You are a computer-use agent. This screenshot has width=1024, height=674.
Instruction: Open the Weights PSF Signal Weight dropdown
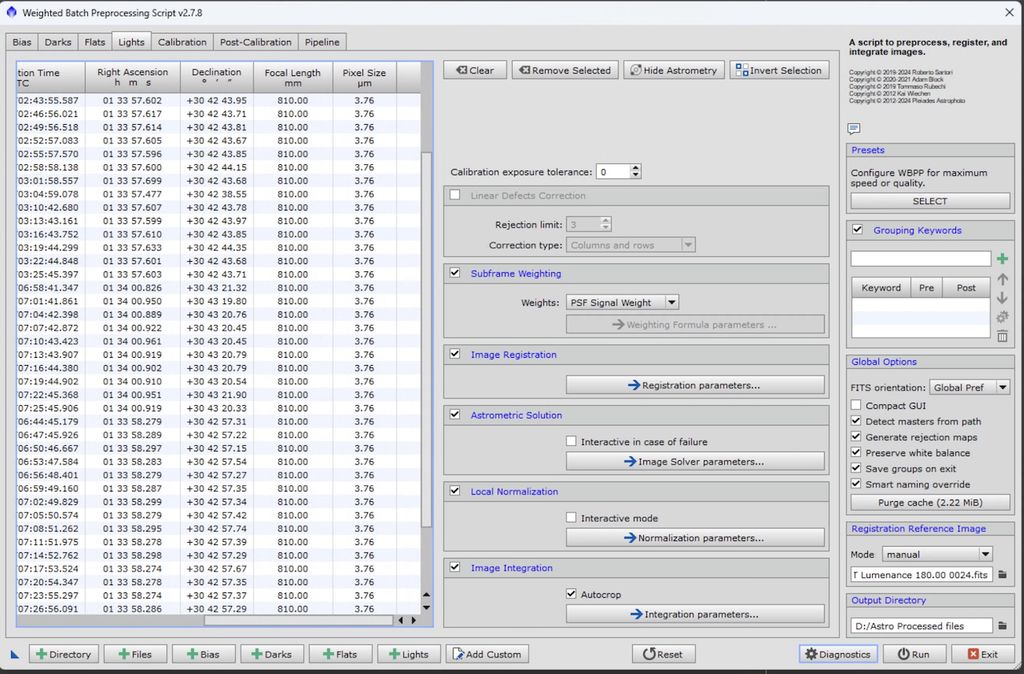click(622, 302)
